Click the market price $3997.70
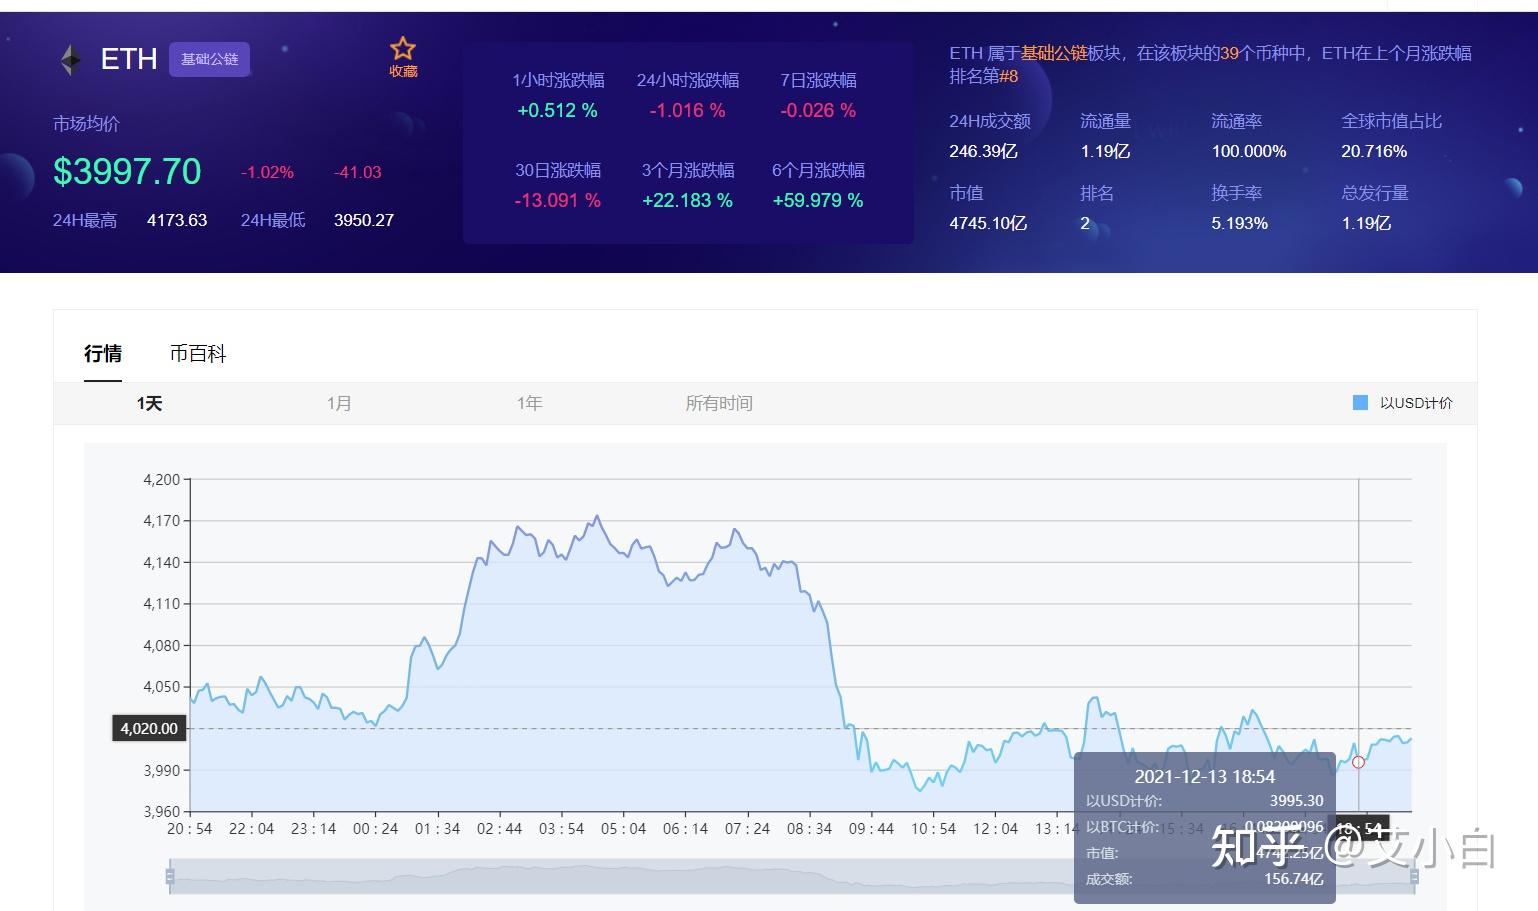The height and width of the screenshot is (911, 1538). coord(127,171)
